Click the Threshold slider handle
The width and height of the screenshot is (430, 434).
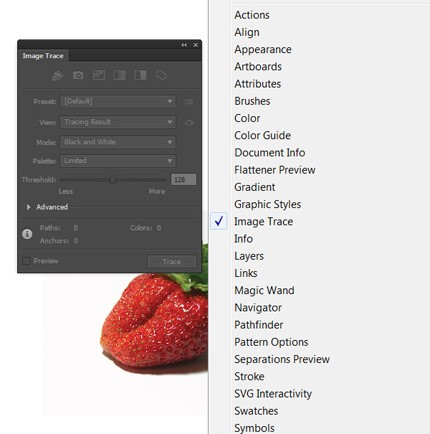point(113,180)
